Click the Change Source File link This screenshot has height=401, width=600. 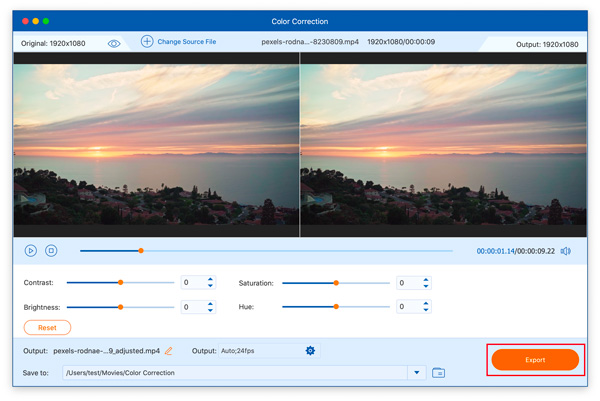click(187, 42)
